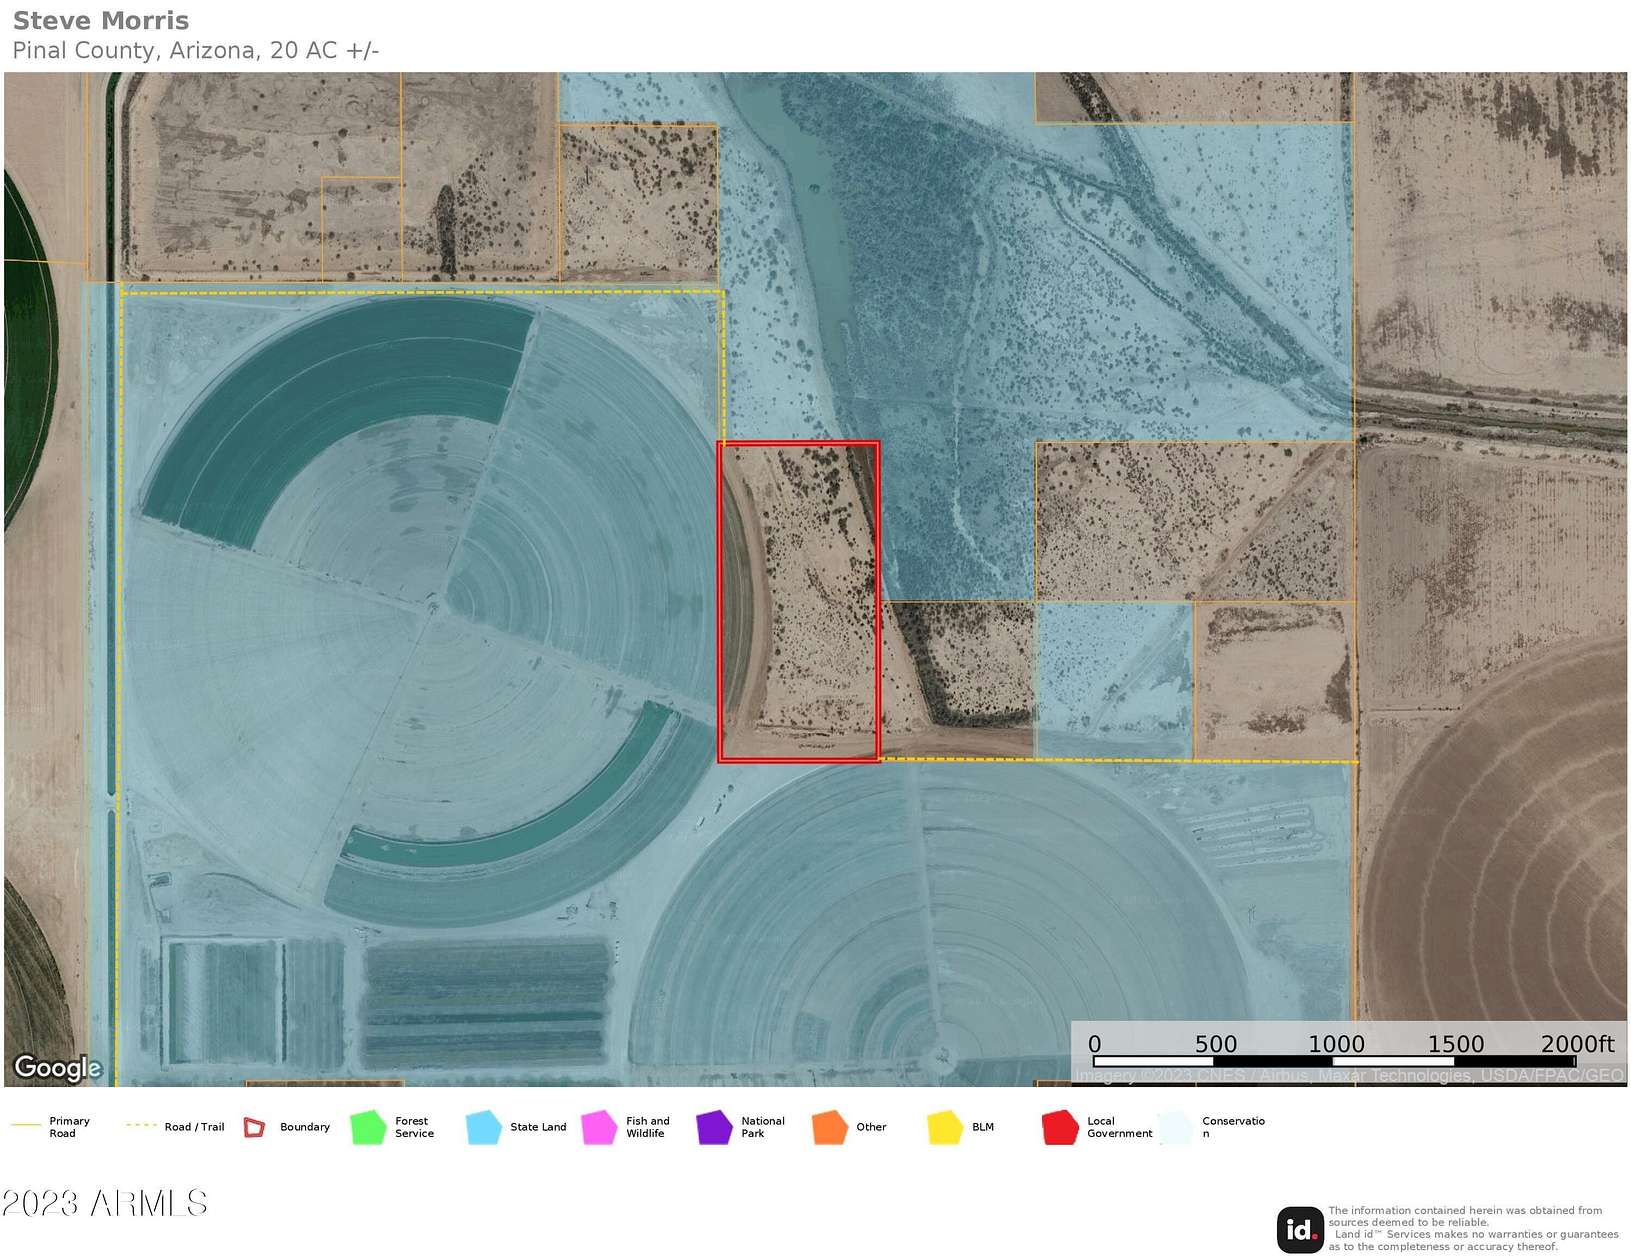
Task: Expand the property details under Steve Morris heading
Action: (101, 20)
